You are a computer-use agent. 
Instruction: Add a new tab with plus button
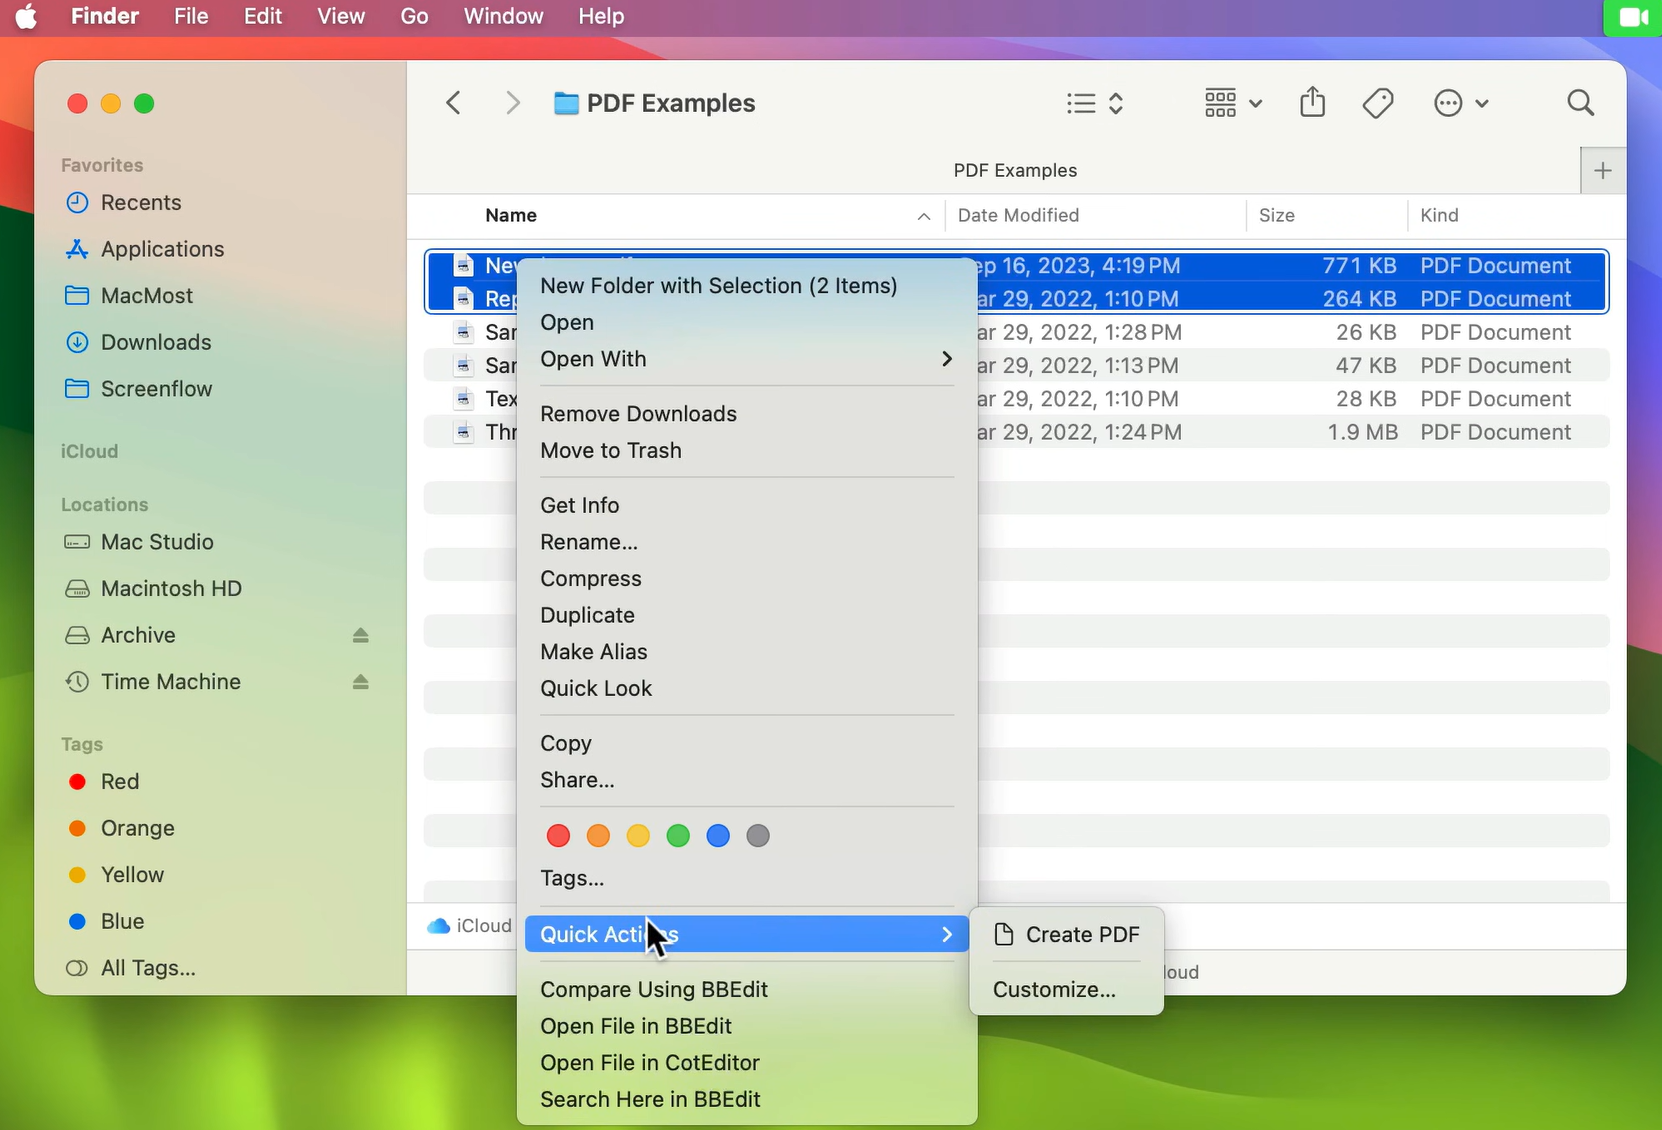[1603, 171]
